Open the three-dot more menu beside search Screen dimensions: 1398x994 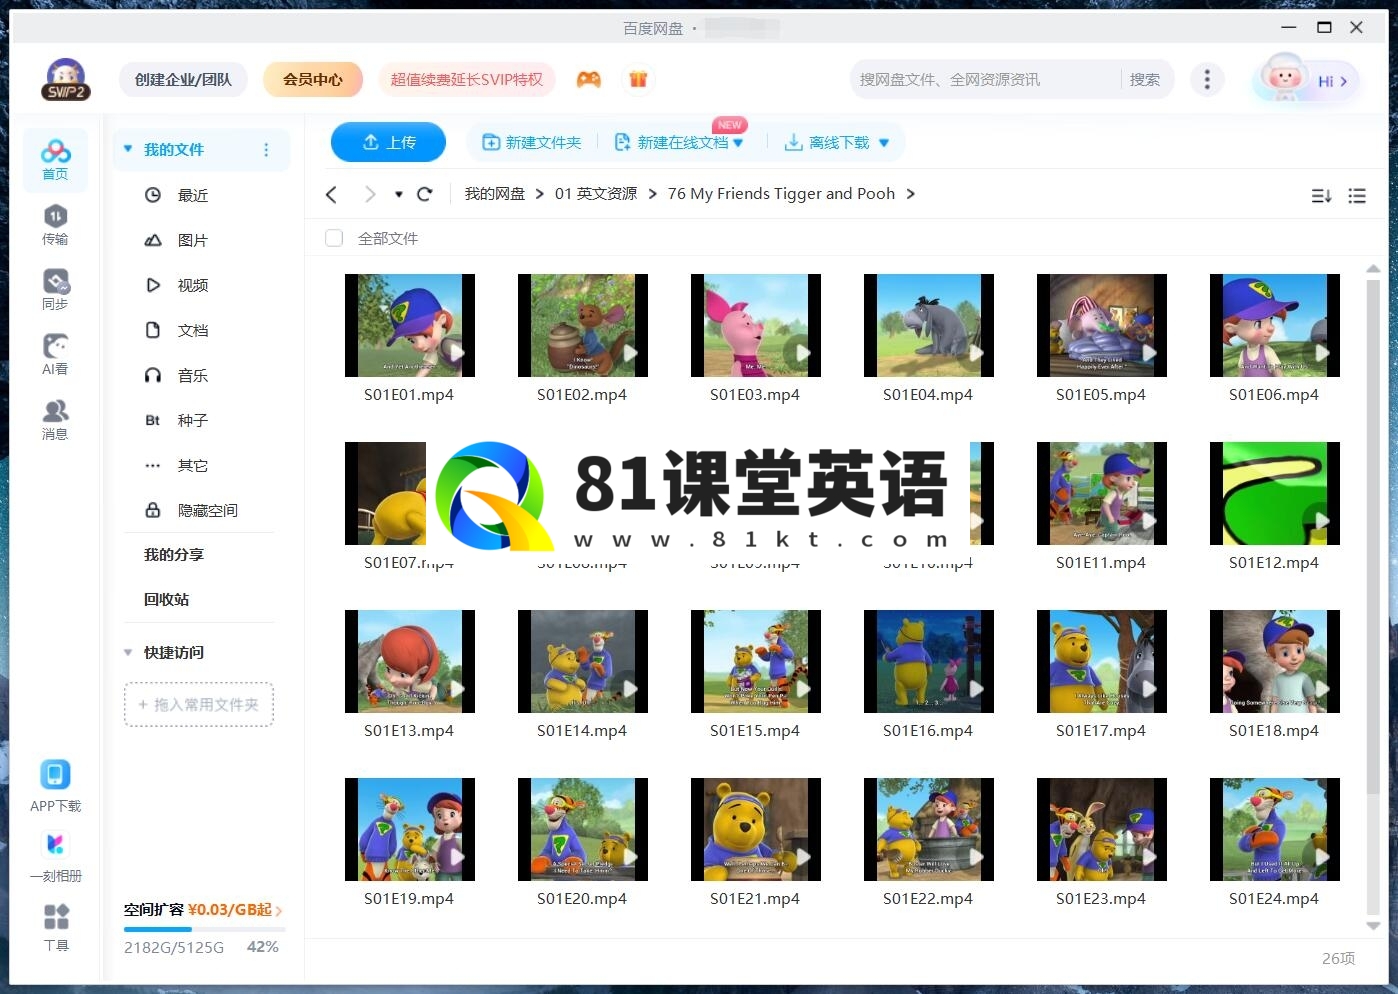coord(1207,79)
